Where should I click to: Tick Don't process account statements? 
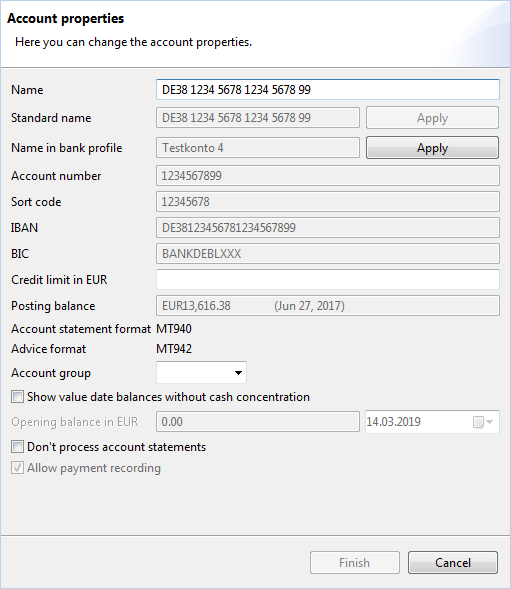[x=17, y=447]
